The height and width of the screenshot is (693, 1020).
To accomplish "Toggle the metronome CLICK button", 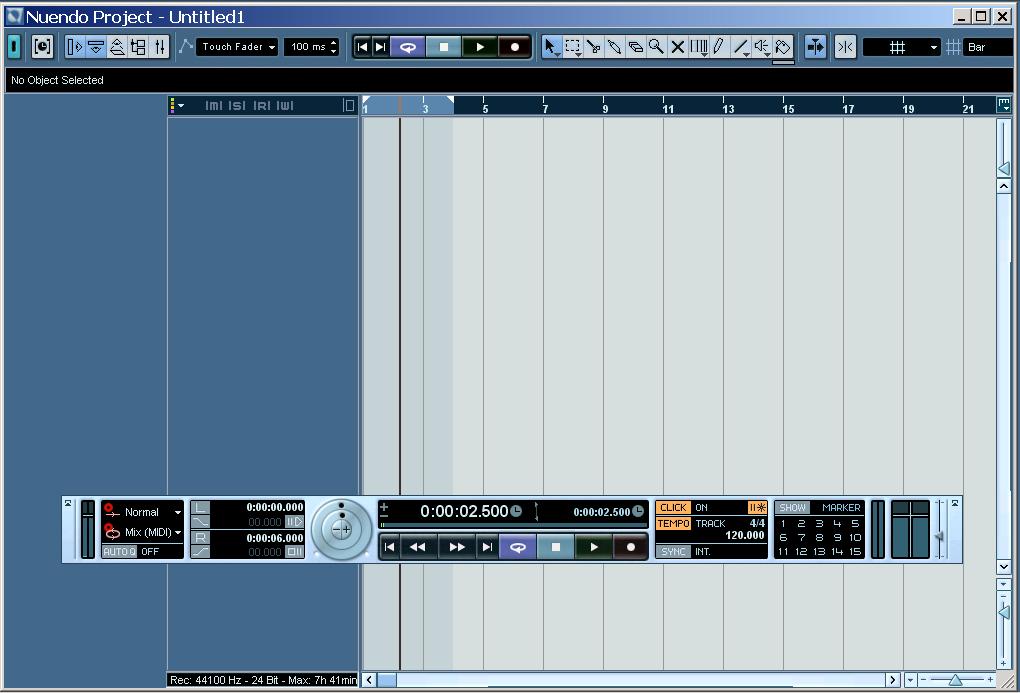I will [673, 508].
